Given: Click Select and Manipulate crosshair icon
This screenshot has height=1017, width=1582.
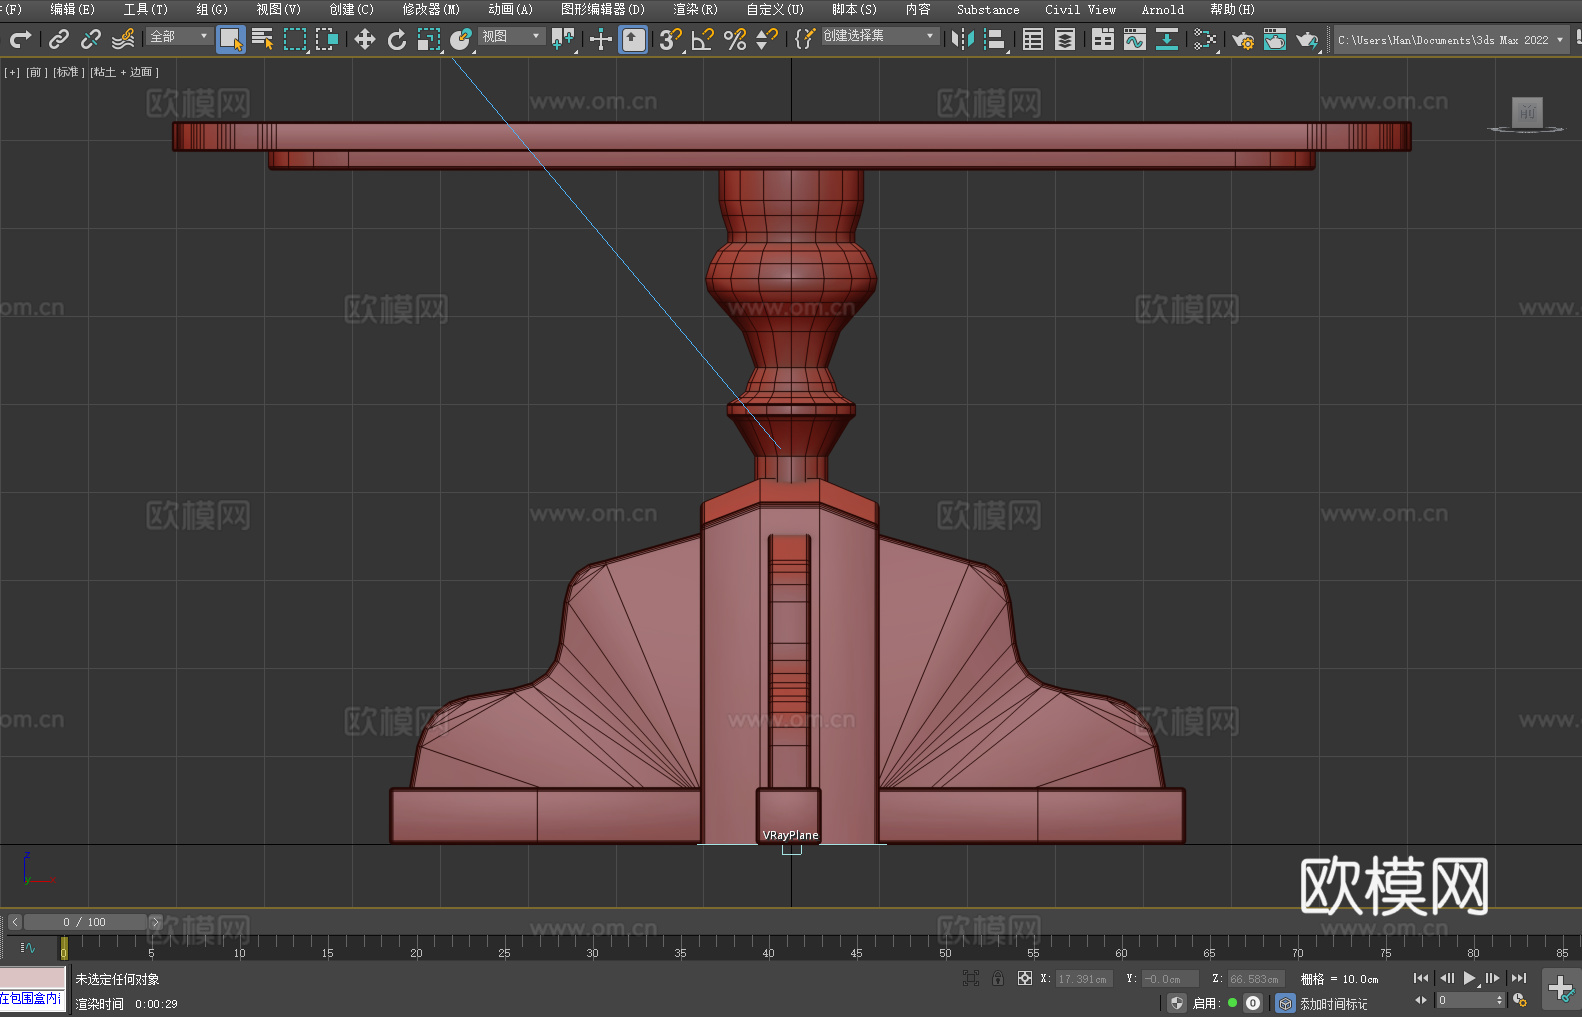Looking at the screenshot, I should (x=601, y=39).
